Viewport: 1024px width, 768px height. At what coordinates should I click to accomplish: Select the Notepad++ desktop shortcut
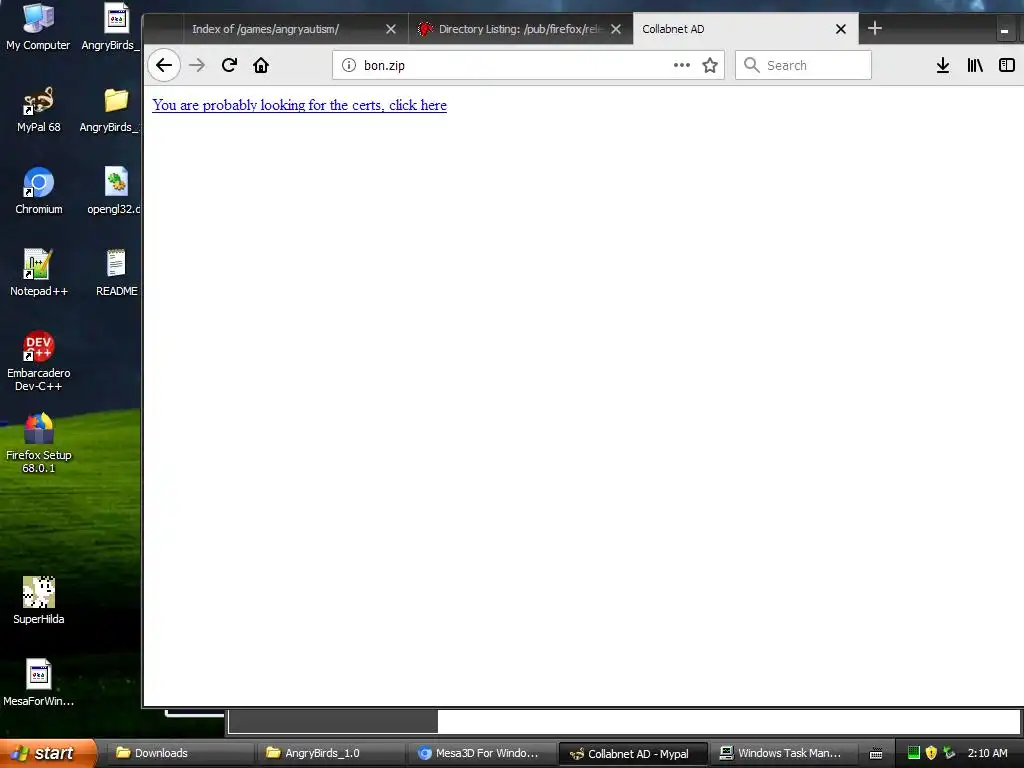pyautogui.click(x=39, y=274)
